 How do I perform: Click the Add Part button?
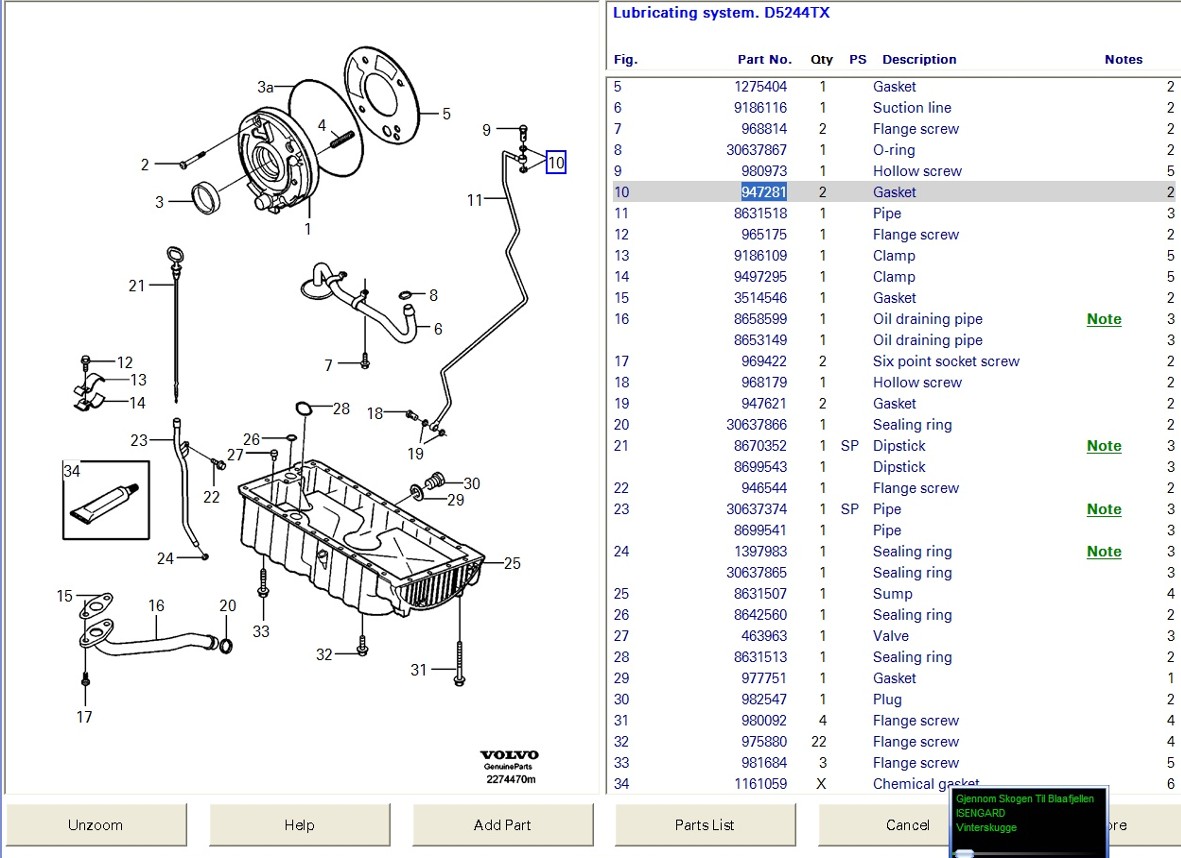click(502, 825)
